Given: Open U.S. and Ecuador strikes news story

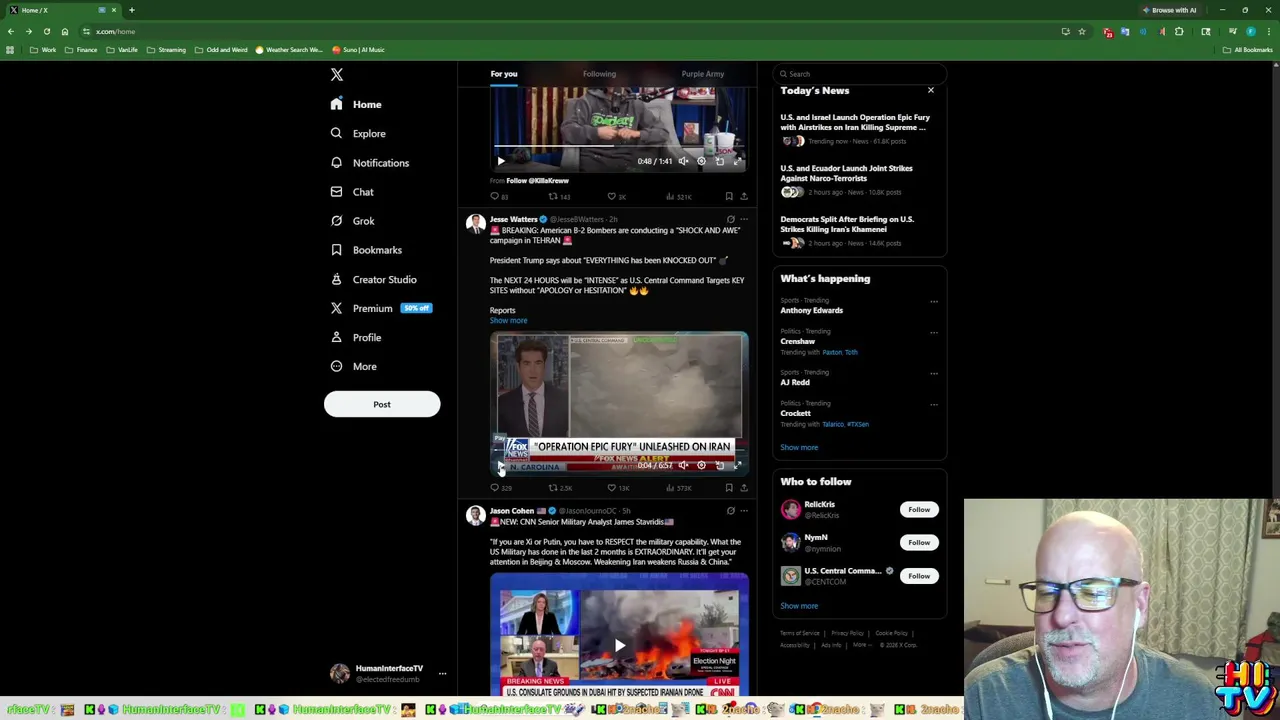Looking at the screenshot, I should [858, 180].
